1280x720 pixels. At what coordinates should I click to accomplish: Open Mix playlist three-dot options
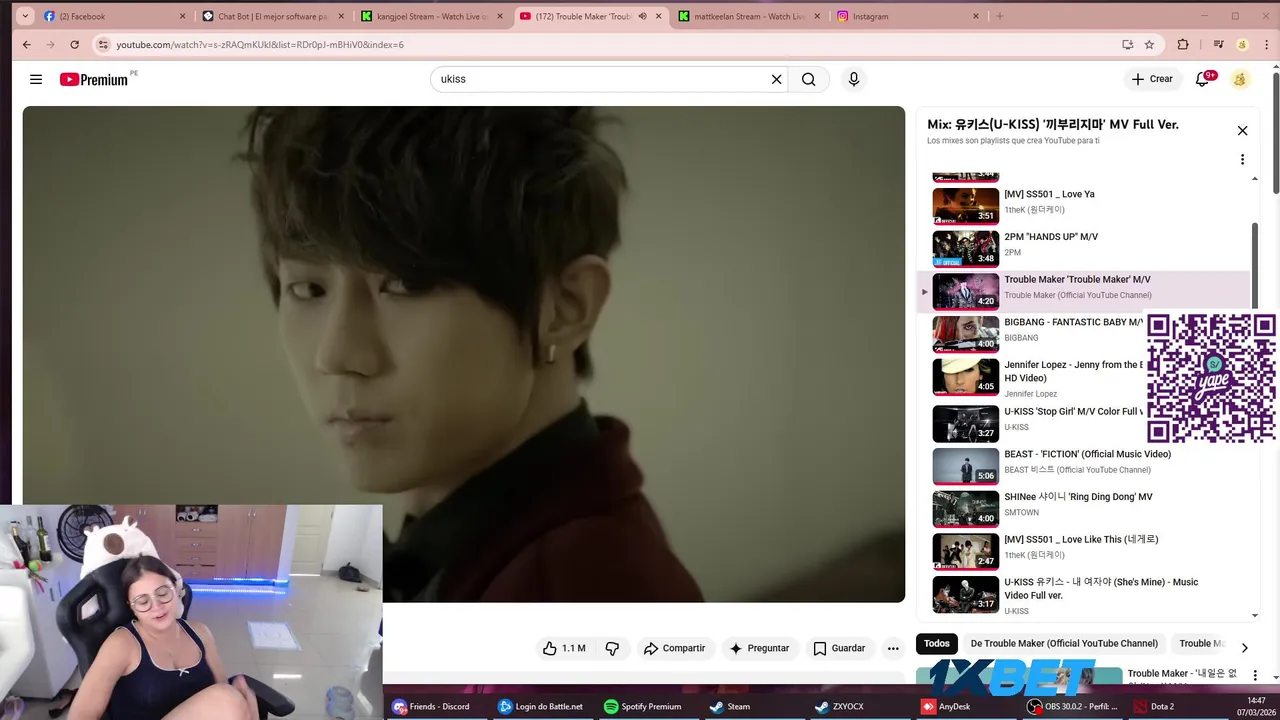1242,160
